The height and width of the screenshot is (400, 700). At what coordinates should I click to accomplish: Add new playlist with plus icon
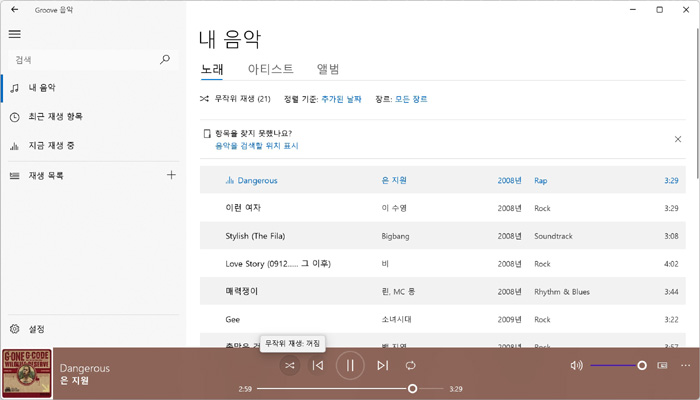click(x=171, y=175)
